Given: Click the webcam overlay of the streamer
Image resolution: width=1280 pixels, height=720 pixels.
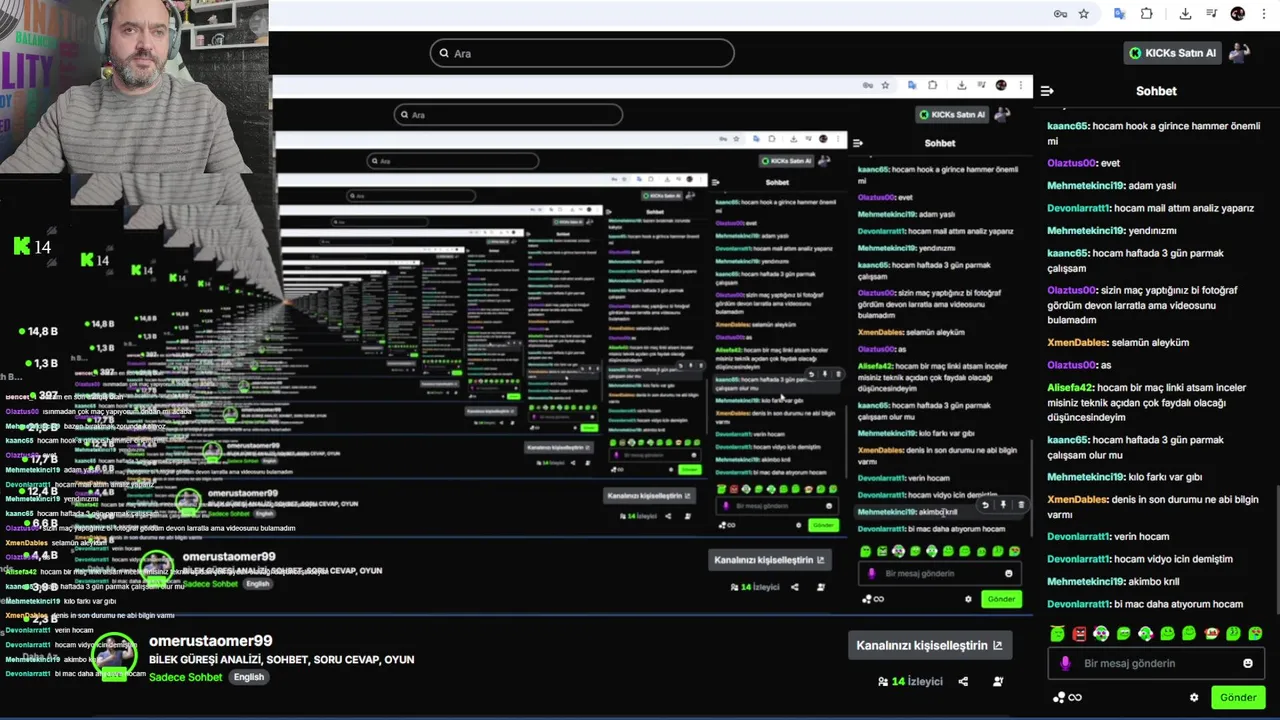Looking at the screenshot, I should click(134, 85).
